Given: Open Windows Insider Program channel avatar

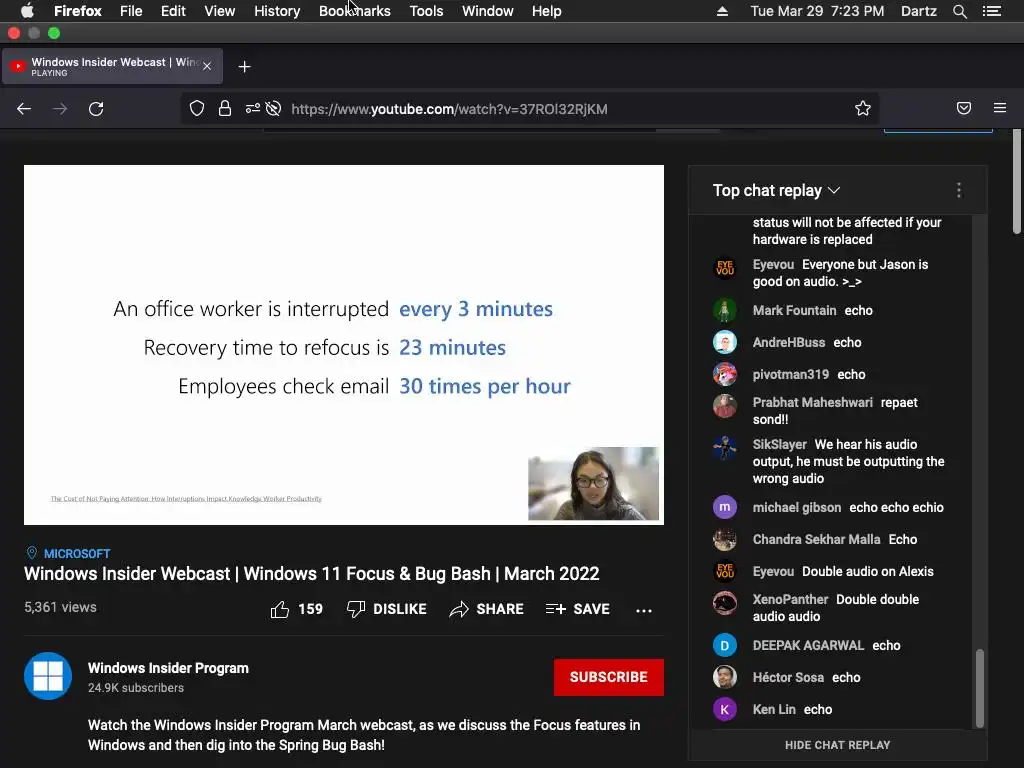Looking at the screenshot, I should (48, 676).
